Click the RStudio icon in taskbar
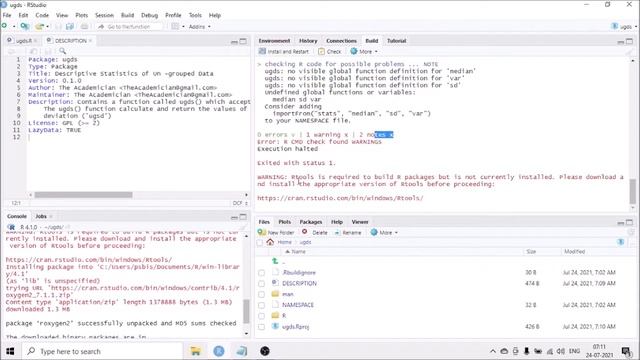Viewport: 640px width, 360px height. (219, 351)
